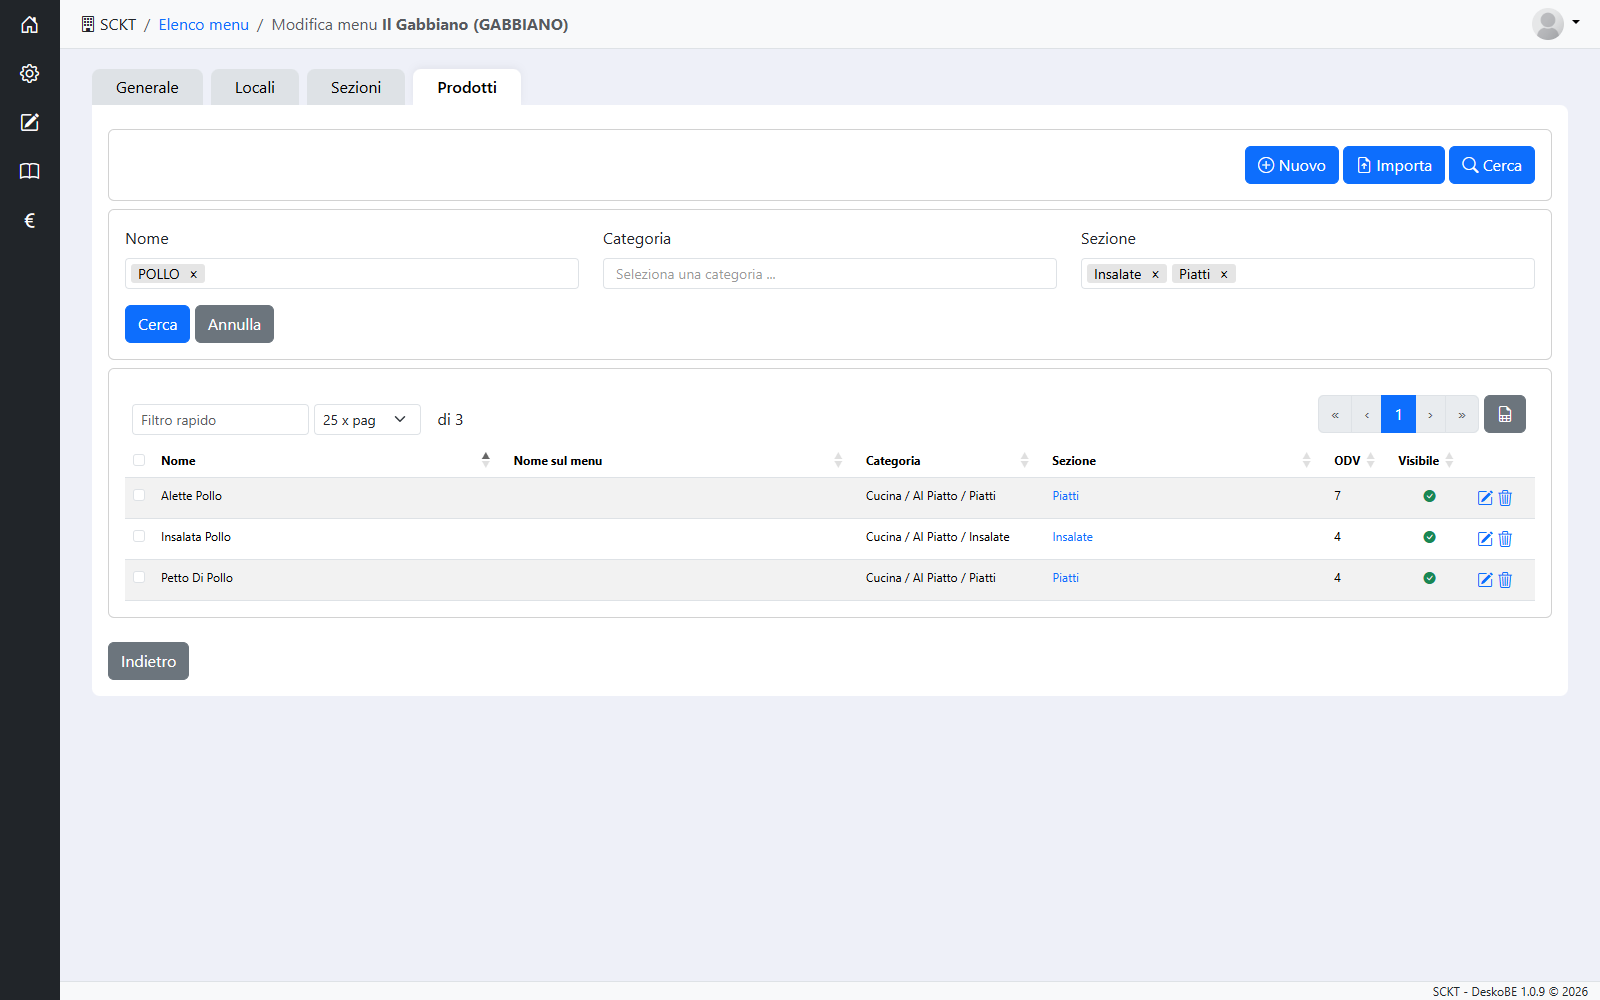Edit the Alette Pollo row
The height and width of the screenshot is (1000, 1600).
coord(1485,498)
